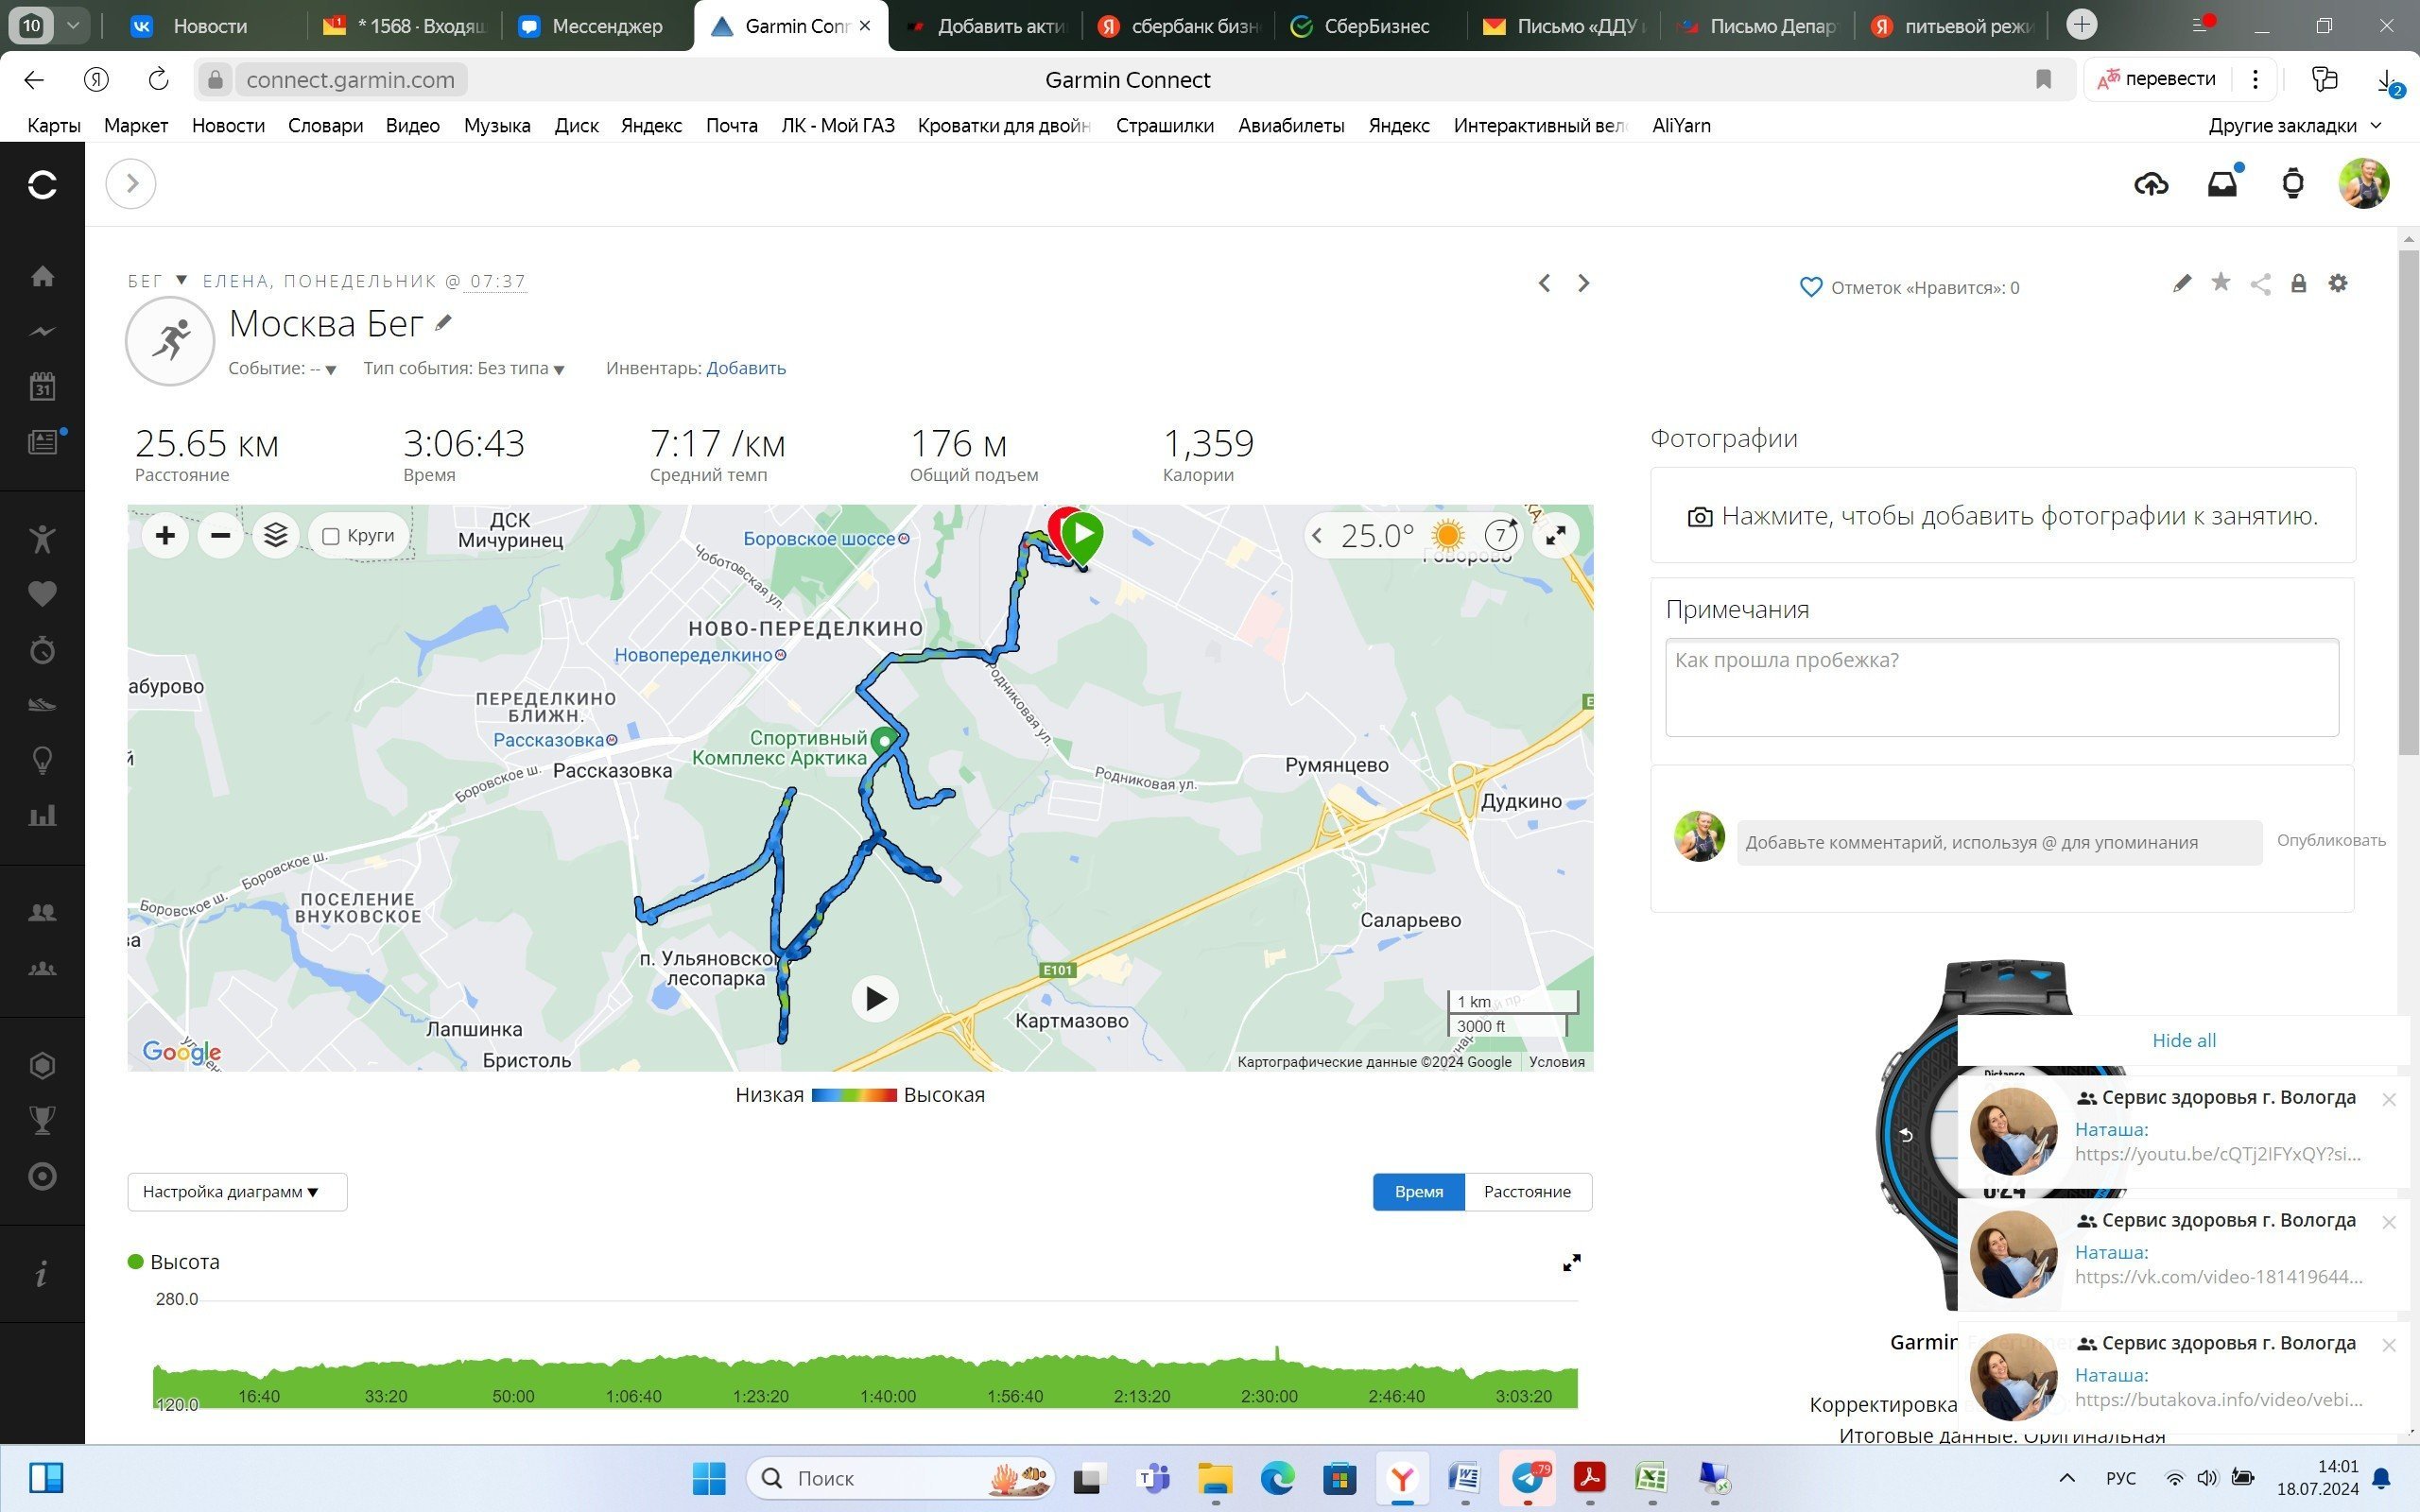Go to the next activity arrow
This screenshot has height=1512, width=2420.
[1583, 283]
